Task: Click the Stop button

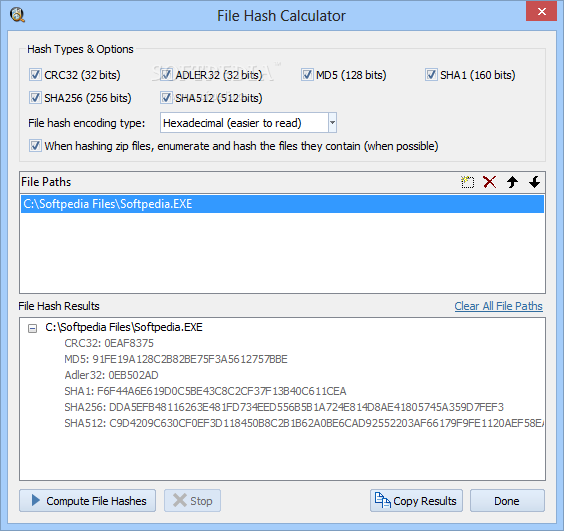Action: (x=192, y=500)
